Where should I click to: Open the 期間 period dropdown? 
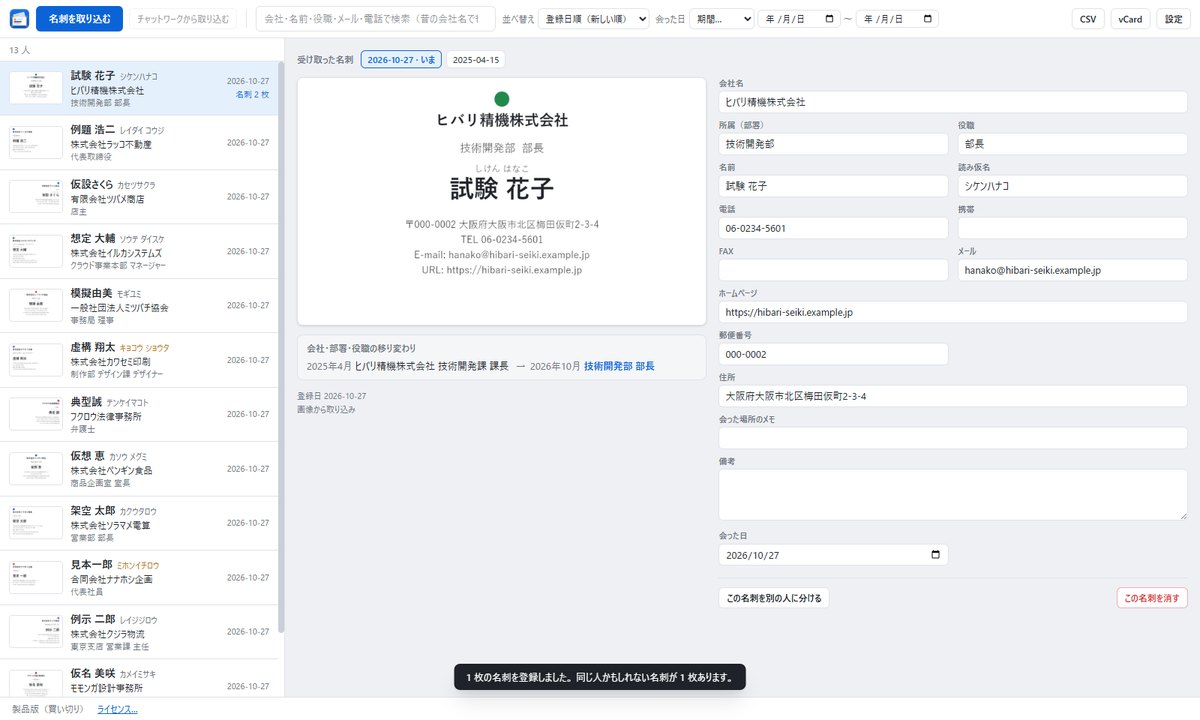(721, 19)
